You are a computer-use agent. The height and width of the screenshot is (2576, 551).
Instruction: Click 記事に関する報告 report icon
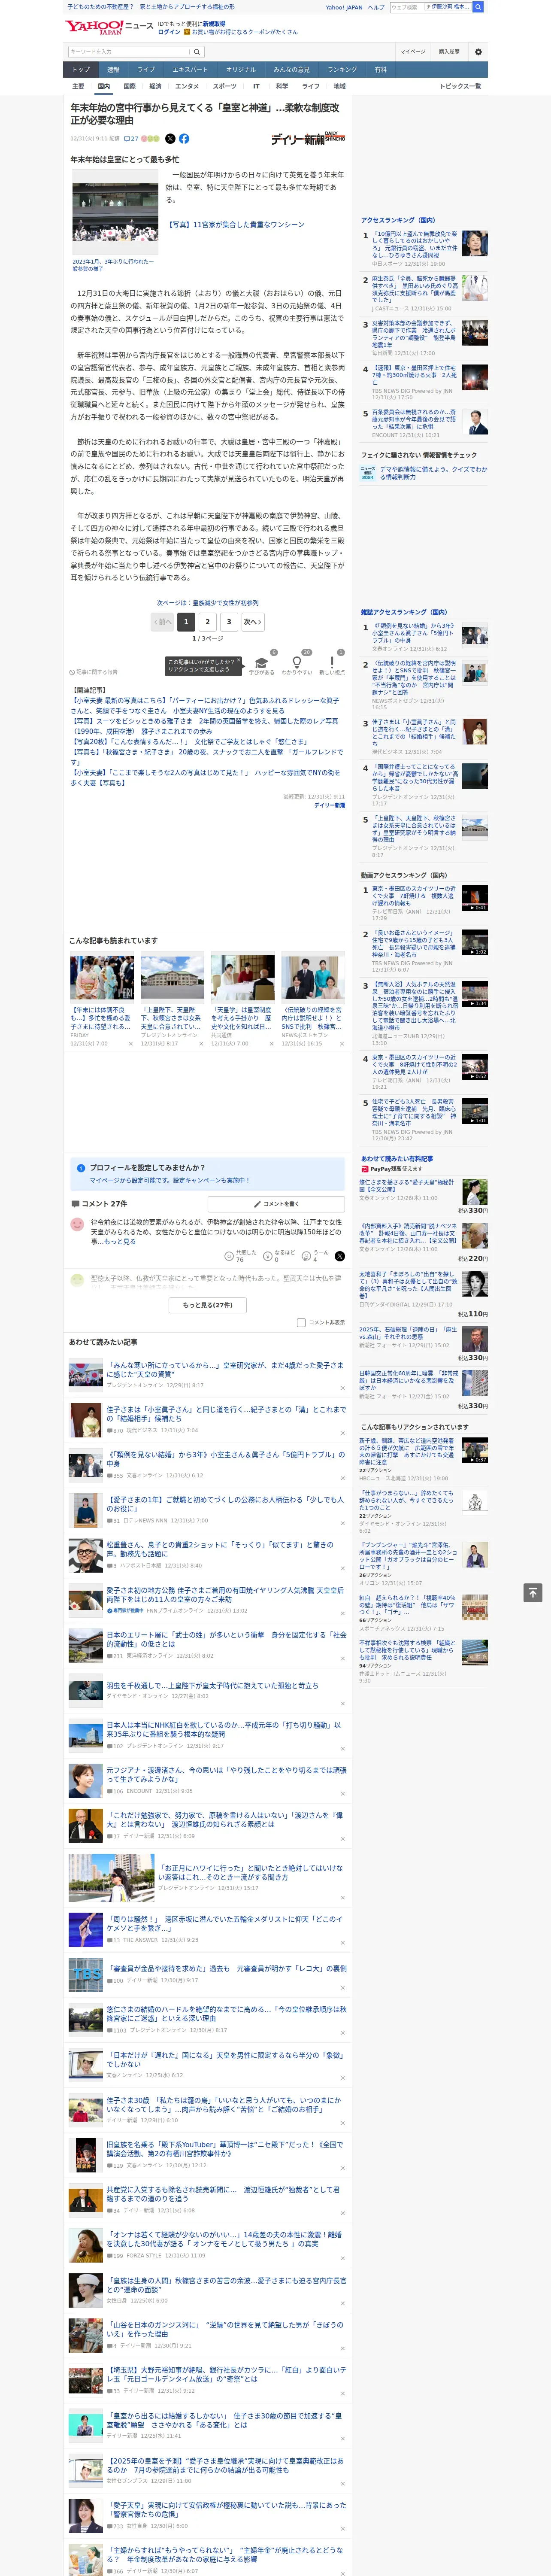pyautogui.click(x=93, y=672)
